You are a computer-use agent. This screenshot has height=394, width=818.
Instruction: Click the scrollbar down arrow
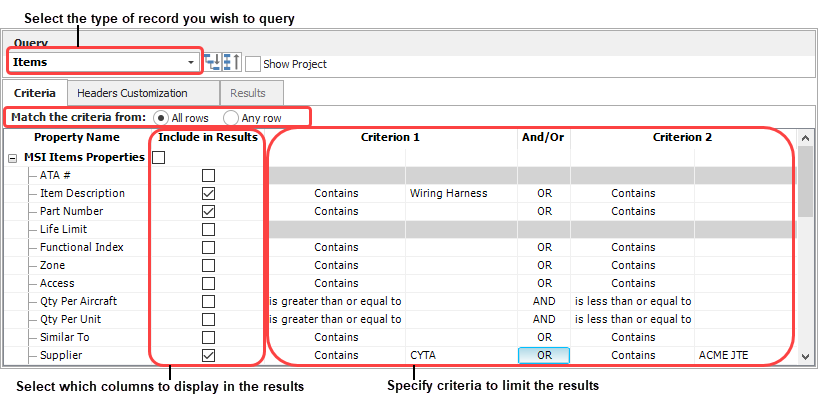(x=805, y=356)
